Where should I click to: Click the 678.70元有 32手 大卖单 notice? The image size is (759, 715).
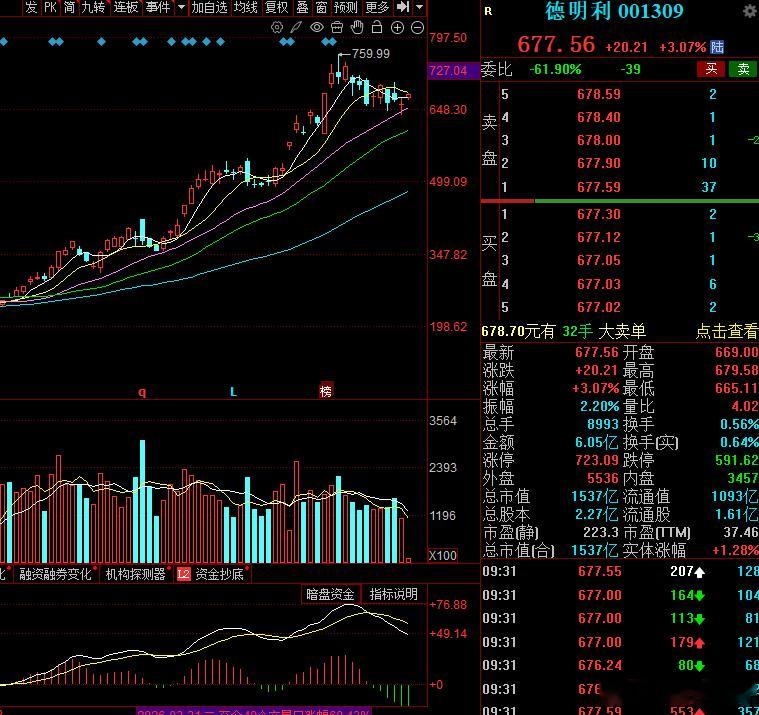pos(563,332)
